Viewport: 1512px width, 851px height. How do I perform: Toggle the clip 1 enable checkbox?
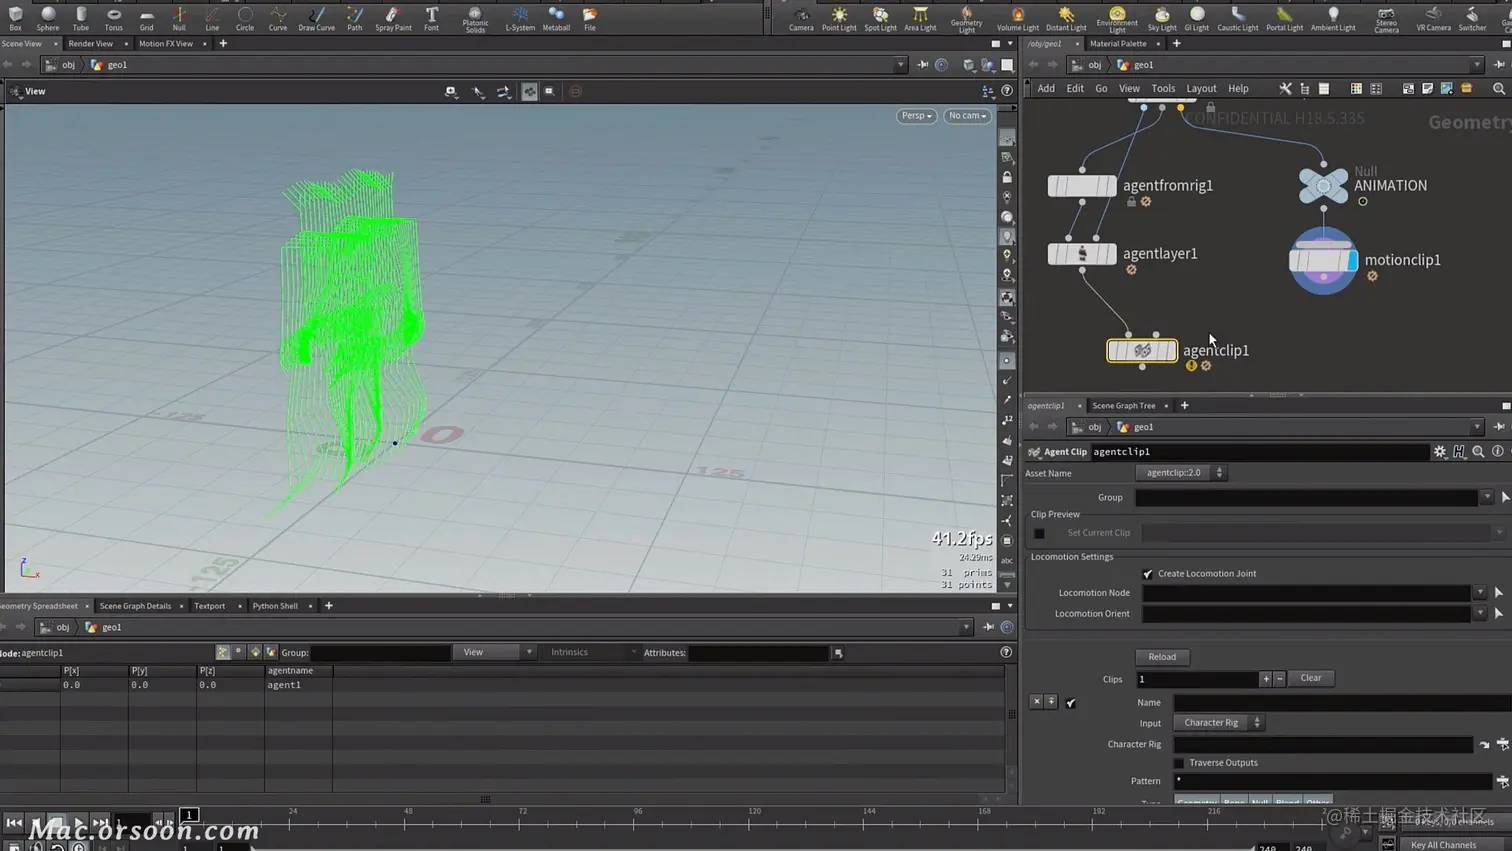click(x=1071, y=703)
